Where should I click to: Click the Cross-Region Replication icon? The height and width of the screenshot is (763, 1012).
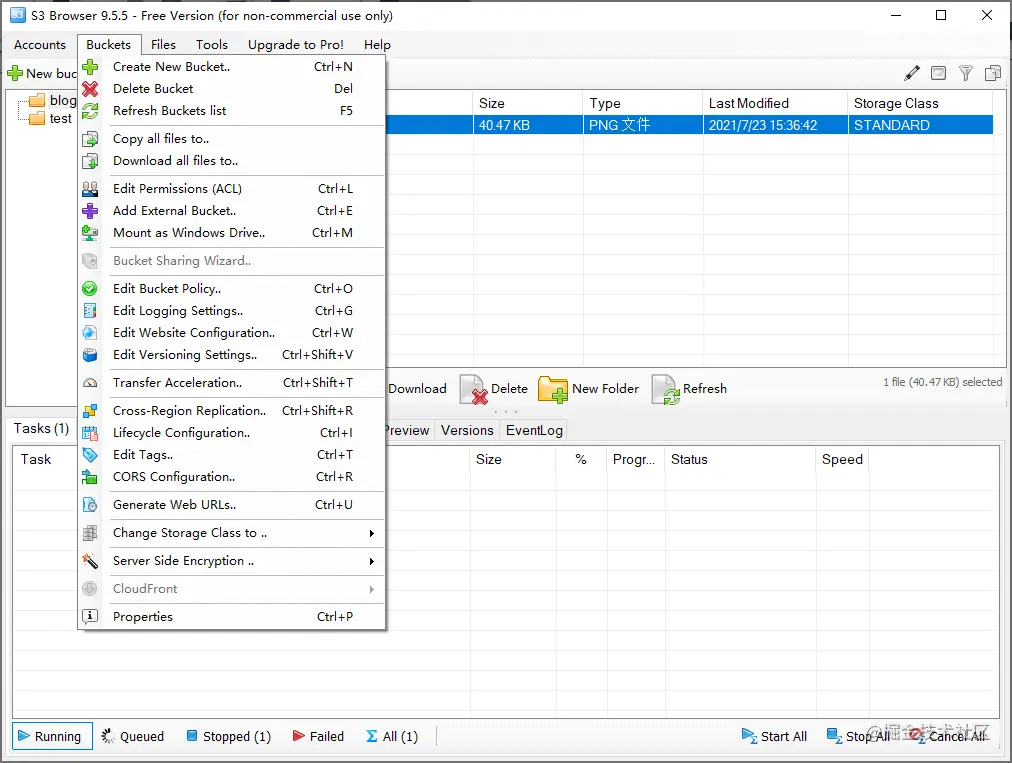click(x=90, y=411)
